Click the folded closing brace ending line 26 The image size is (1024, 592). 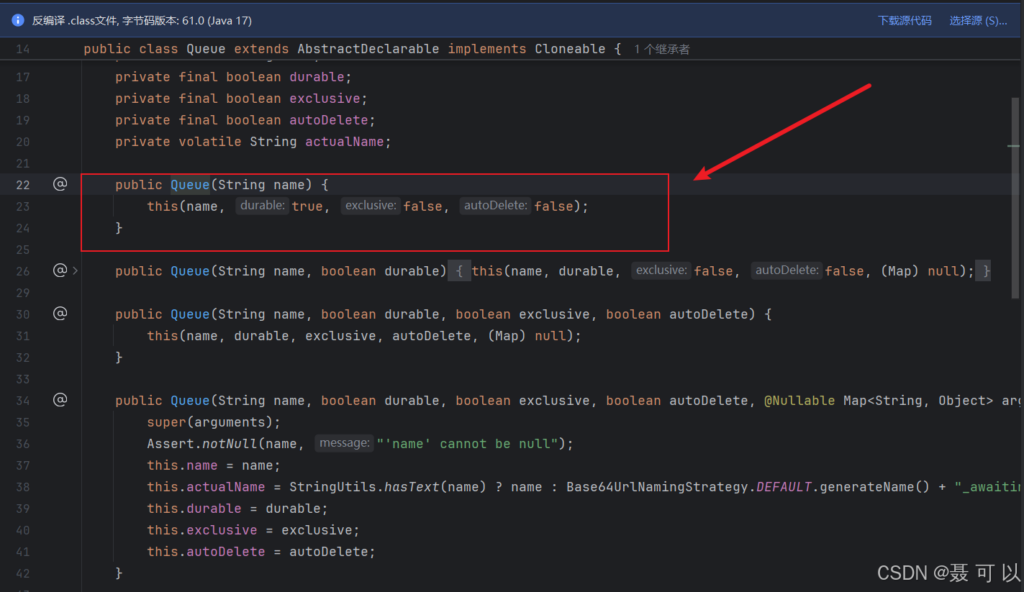[986, 271]
